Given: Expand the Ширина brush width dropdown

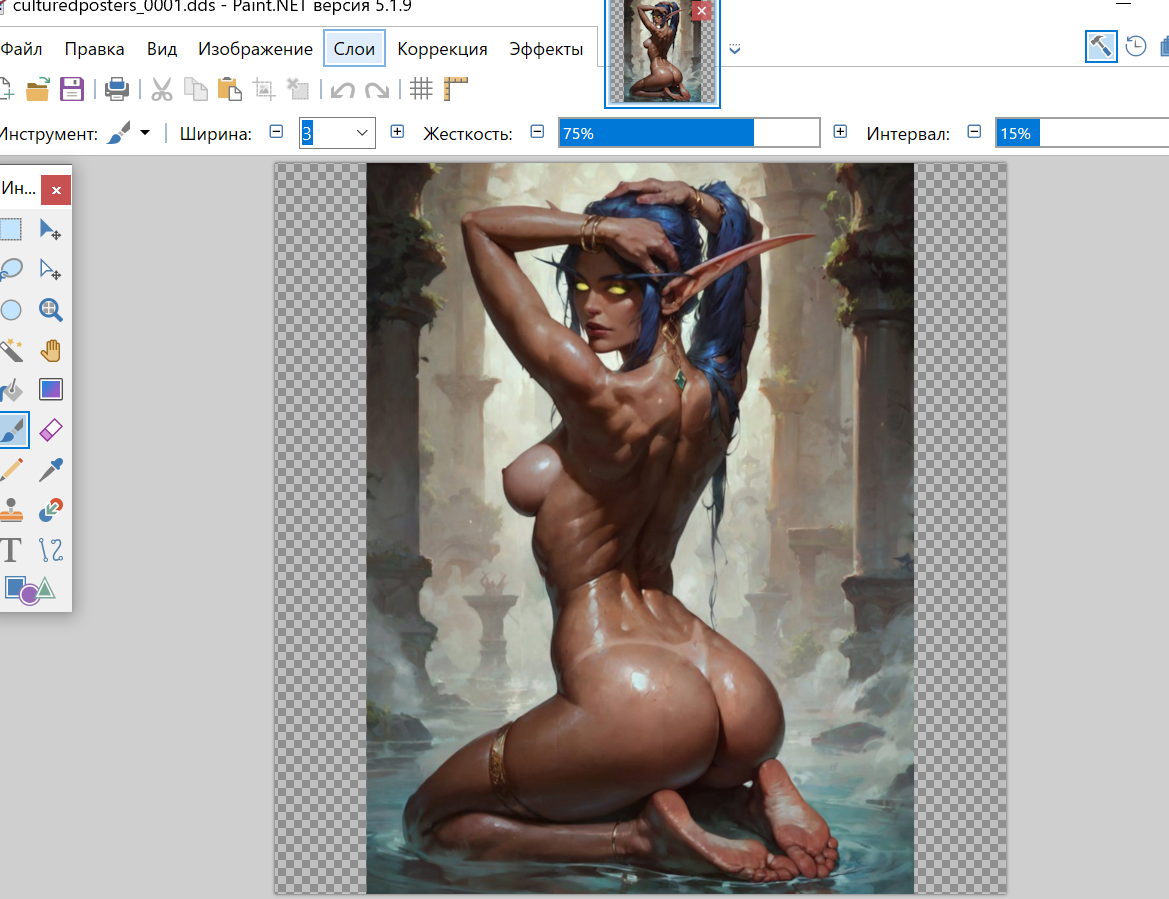Looking at the screenshot, I should pyautogui.click(x=362, y=133).
